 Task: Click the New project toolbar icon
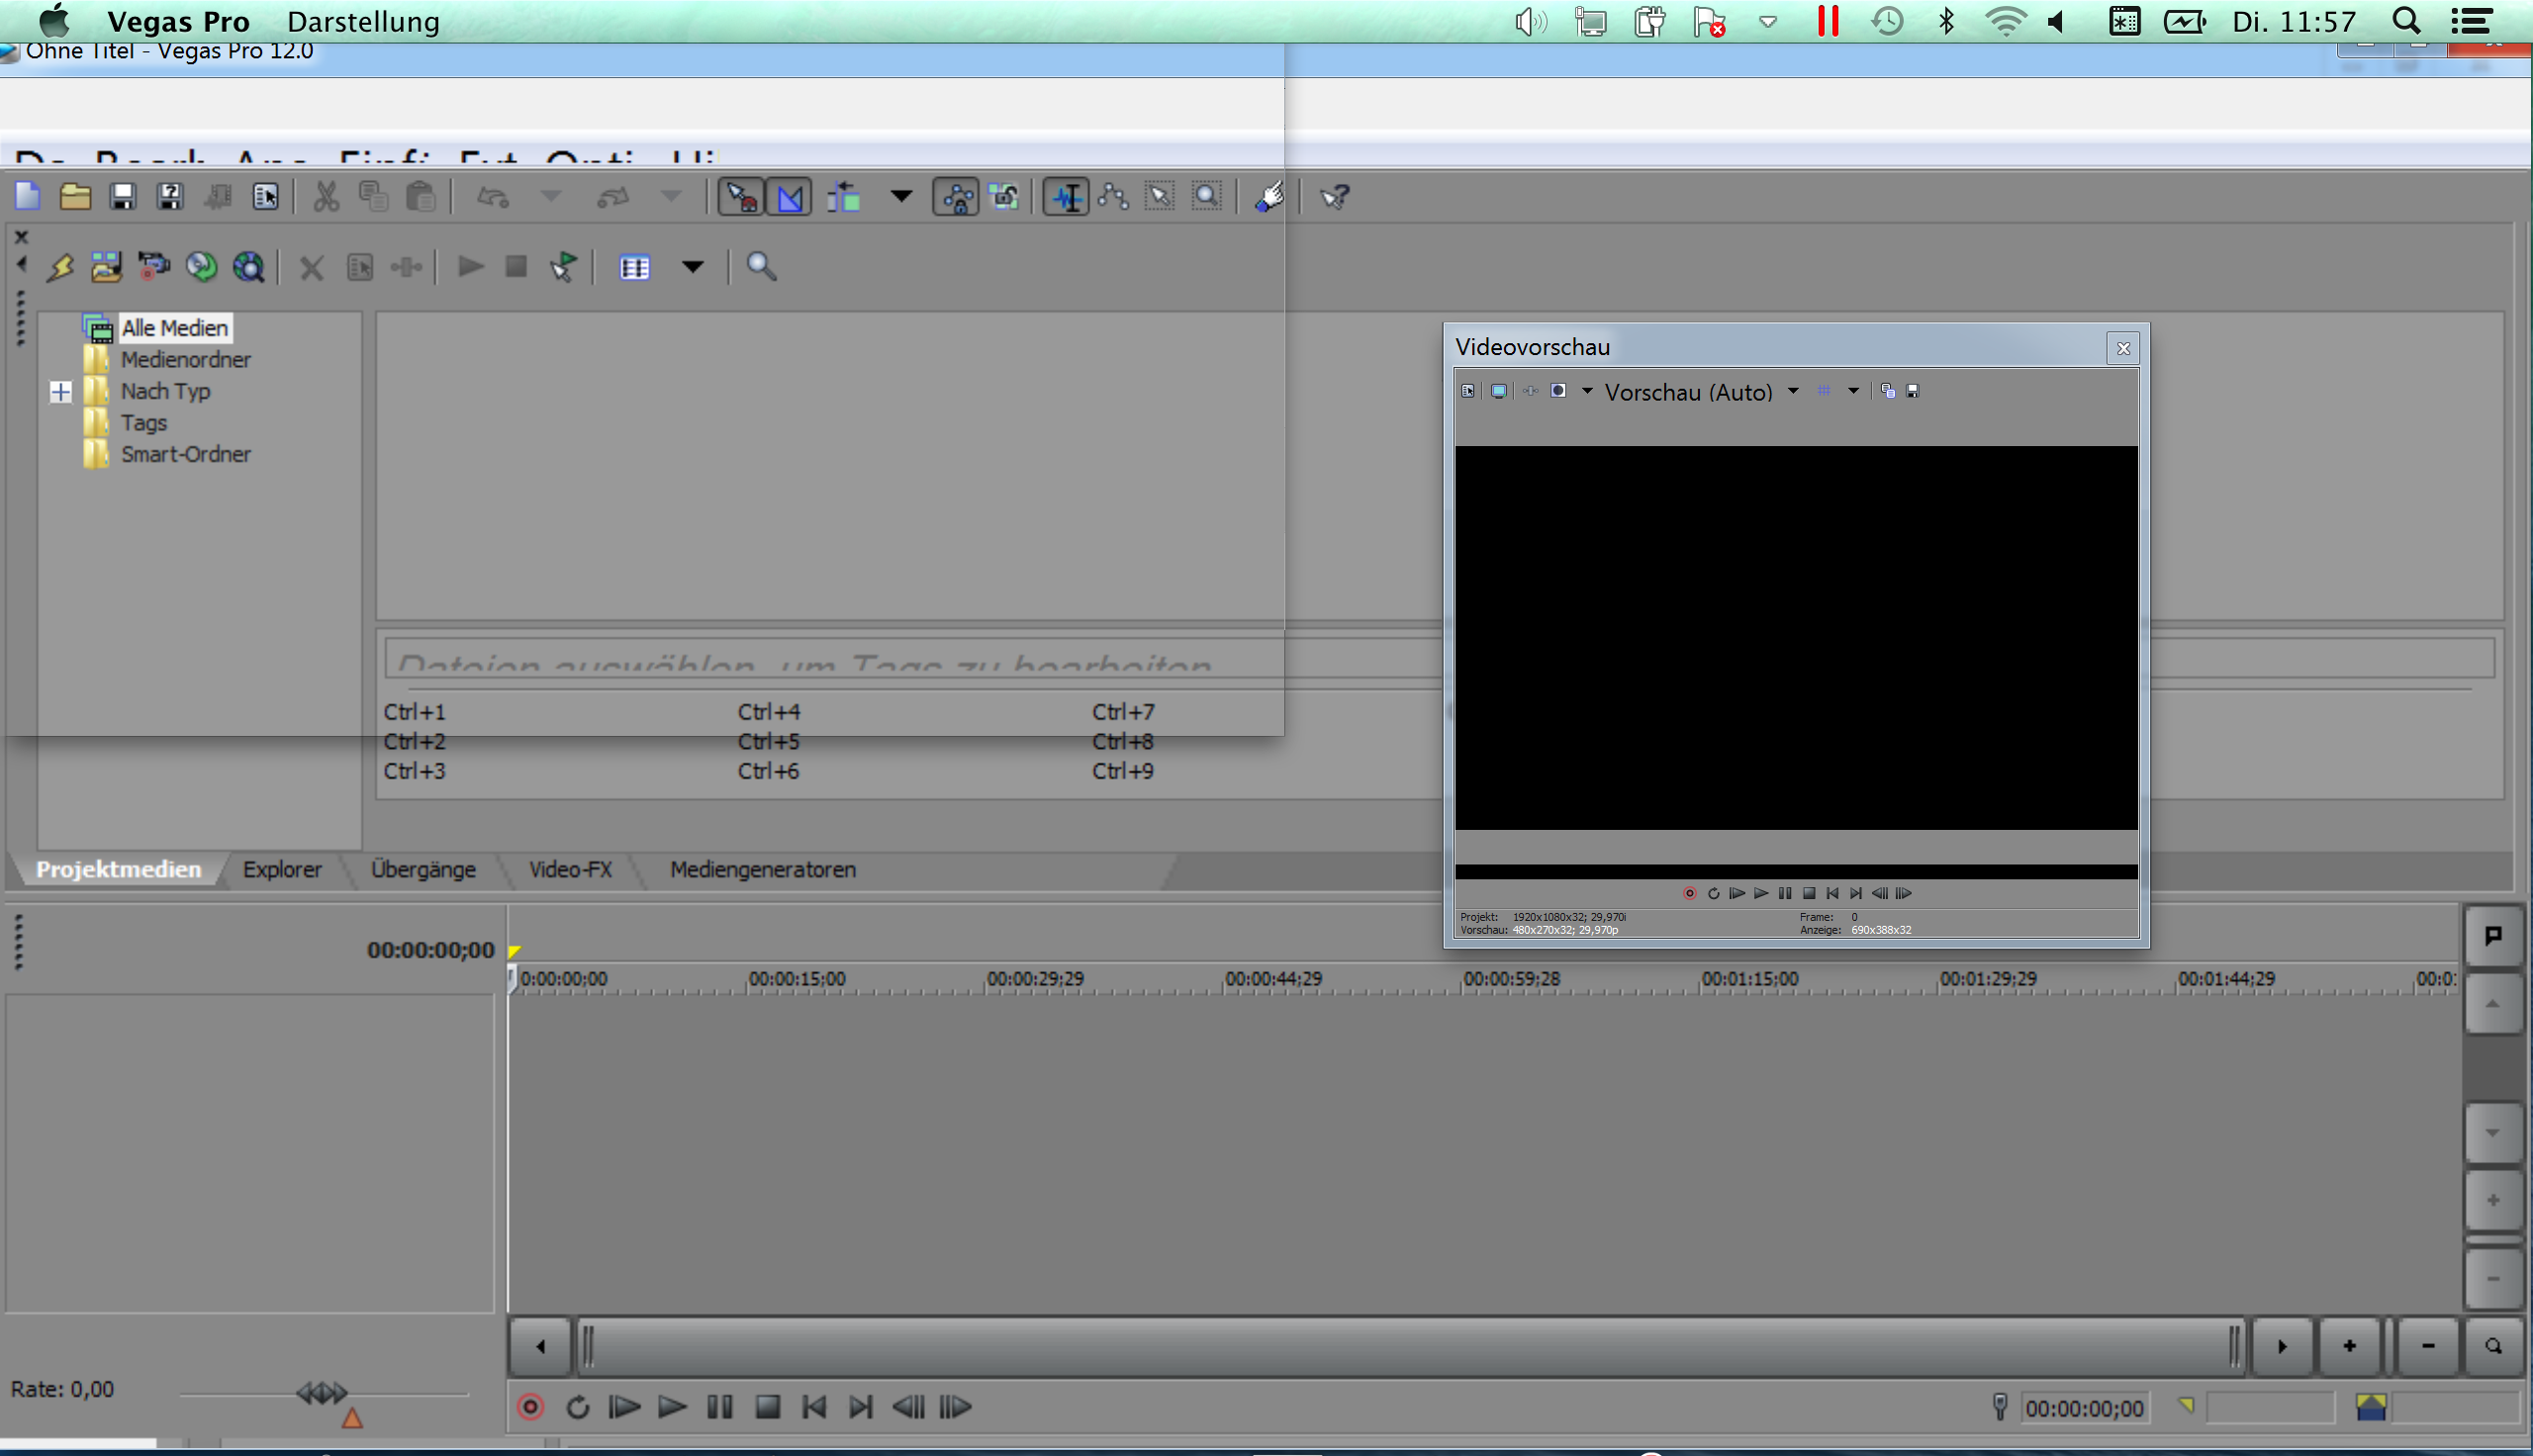point(27,196)
